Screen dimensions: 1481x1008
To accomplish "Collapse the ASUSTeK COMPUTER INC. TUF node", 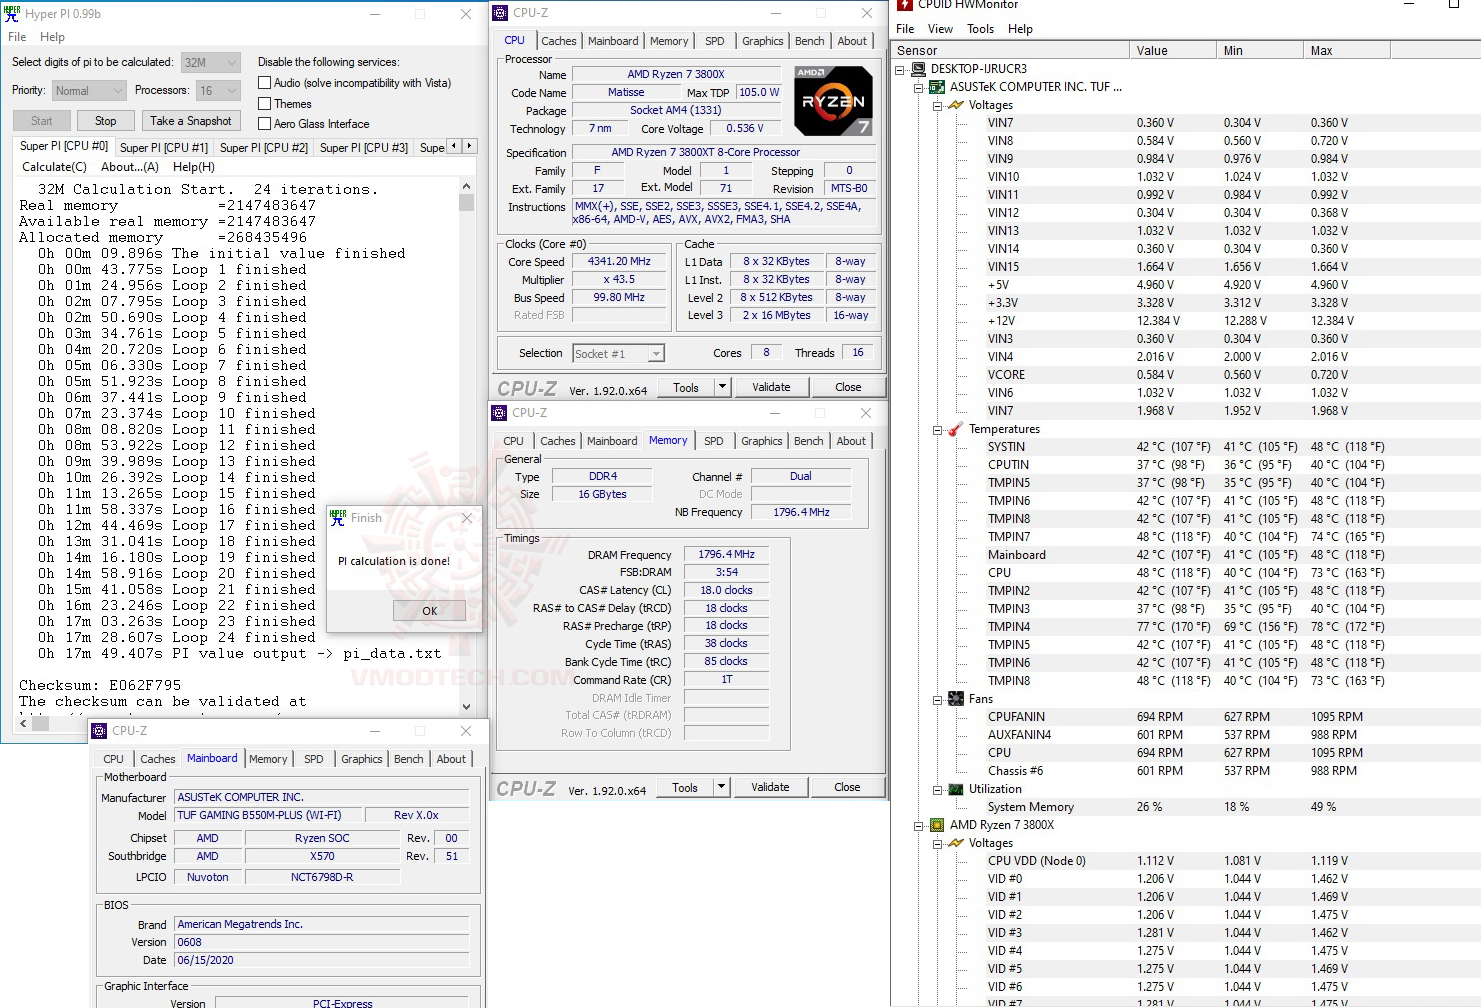I will 919,88.
